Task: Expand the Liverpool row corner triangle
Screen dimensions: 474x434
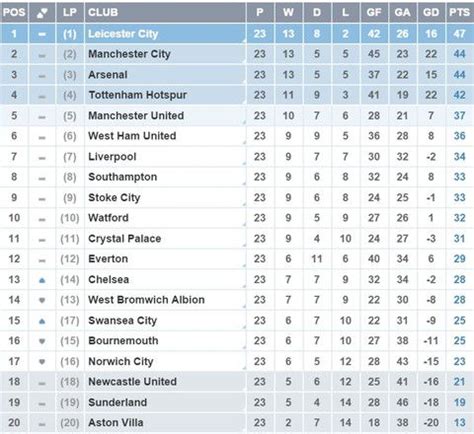Action: point(244,164)
